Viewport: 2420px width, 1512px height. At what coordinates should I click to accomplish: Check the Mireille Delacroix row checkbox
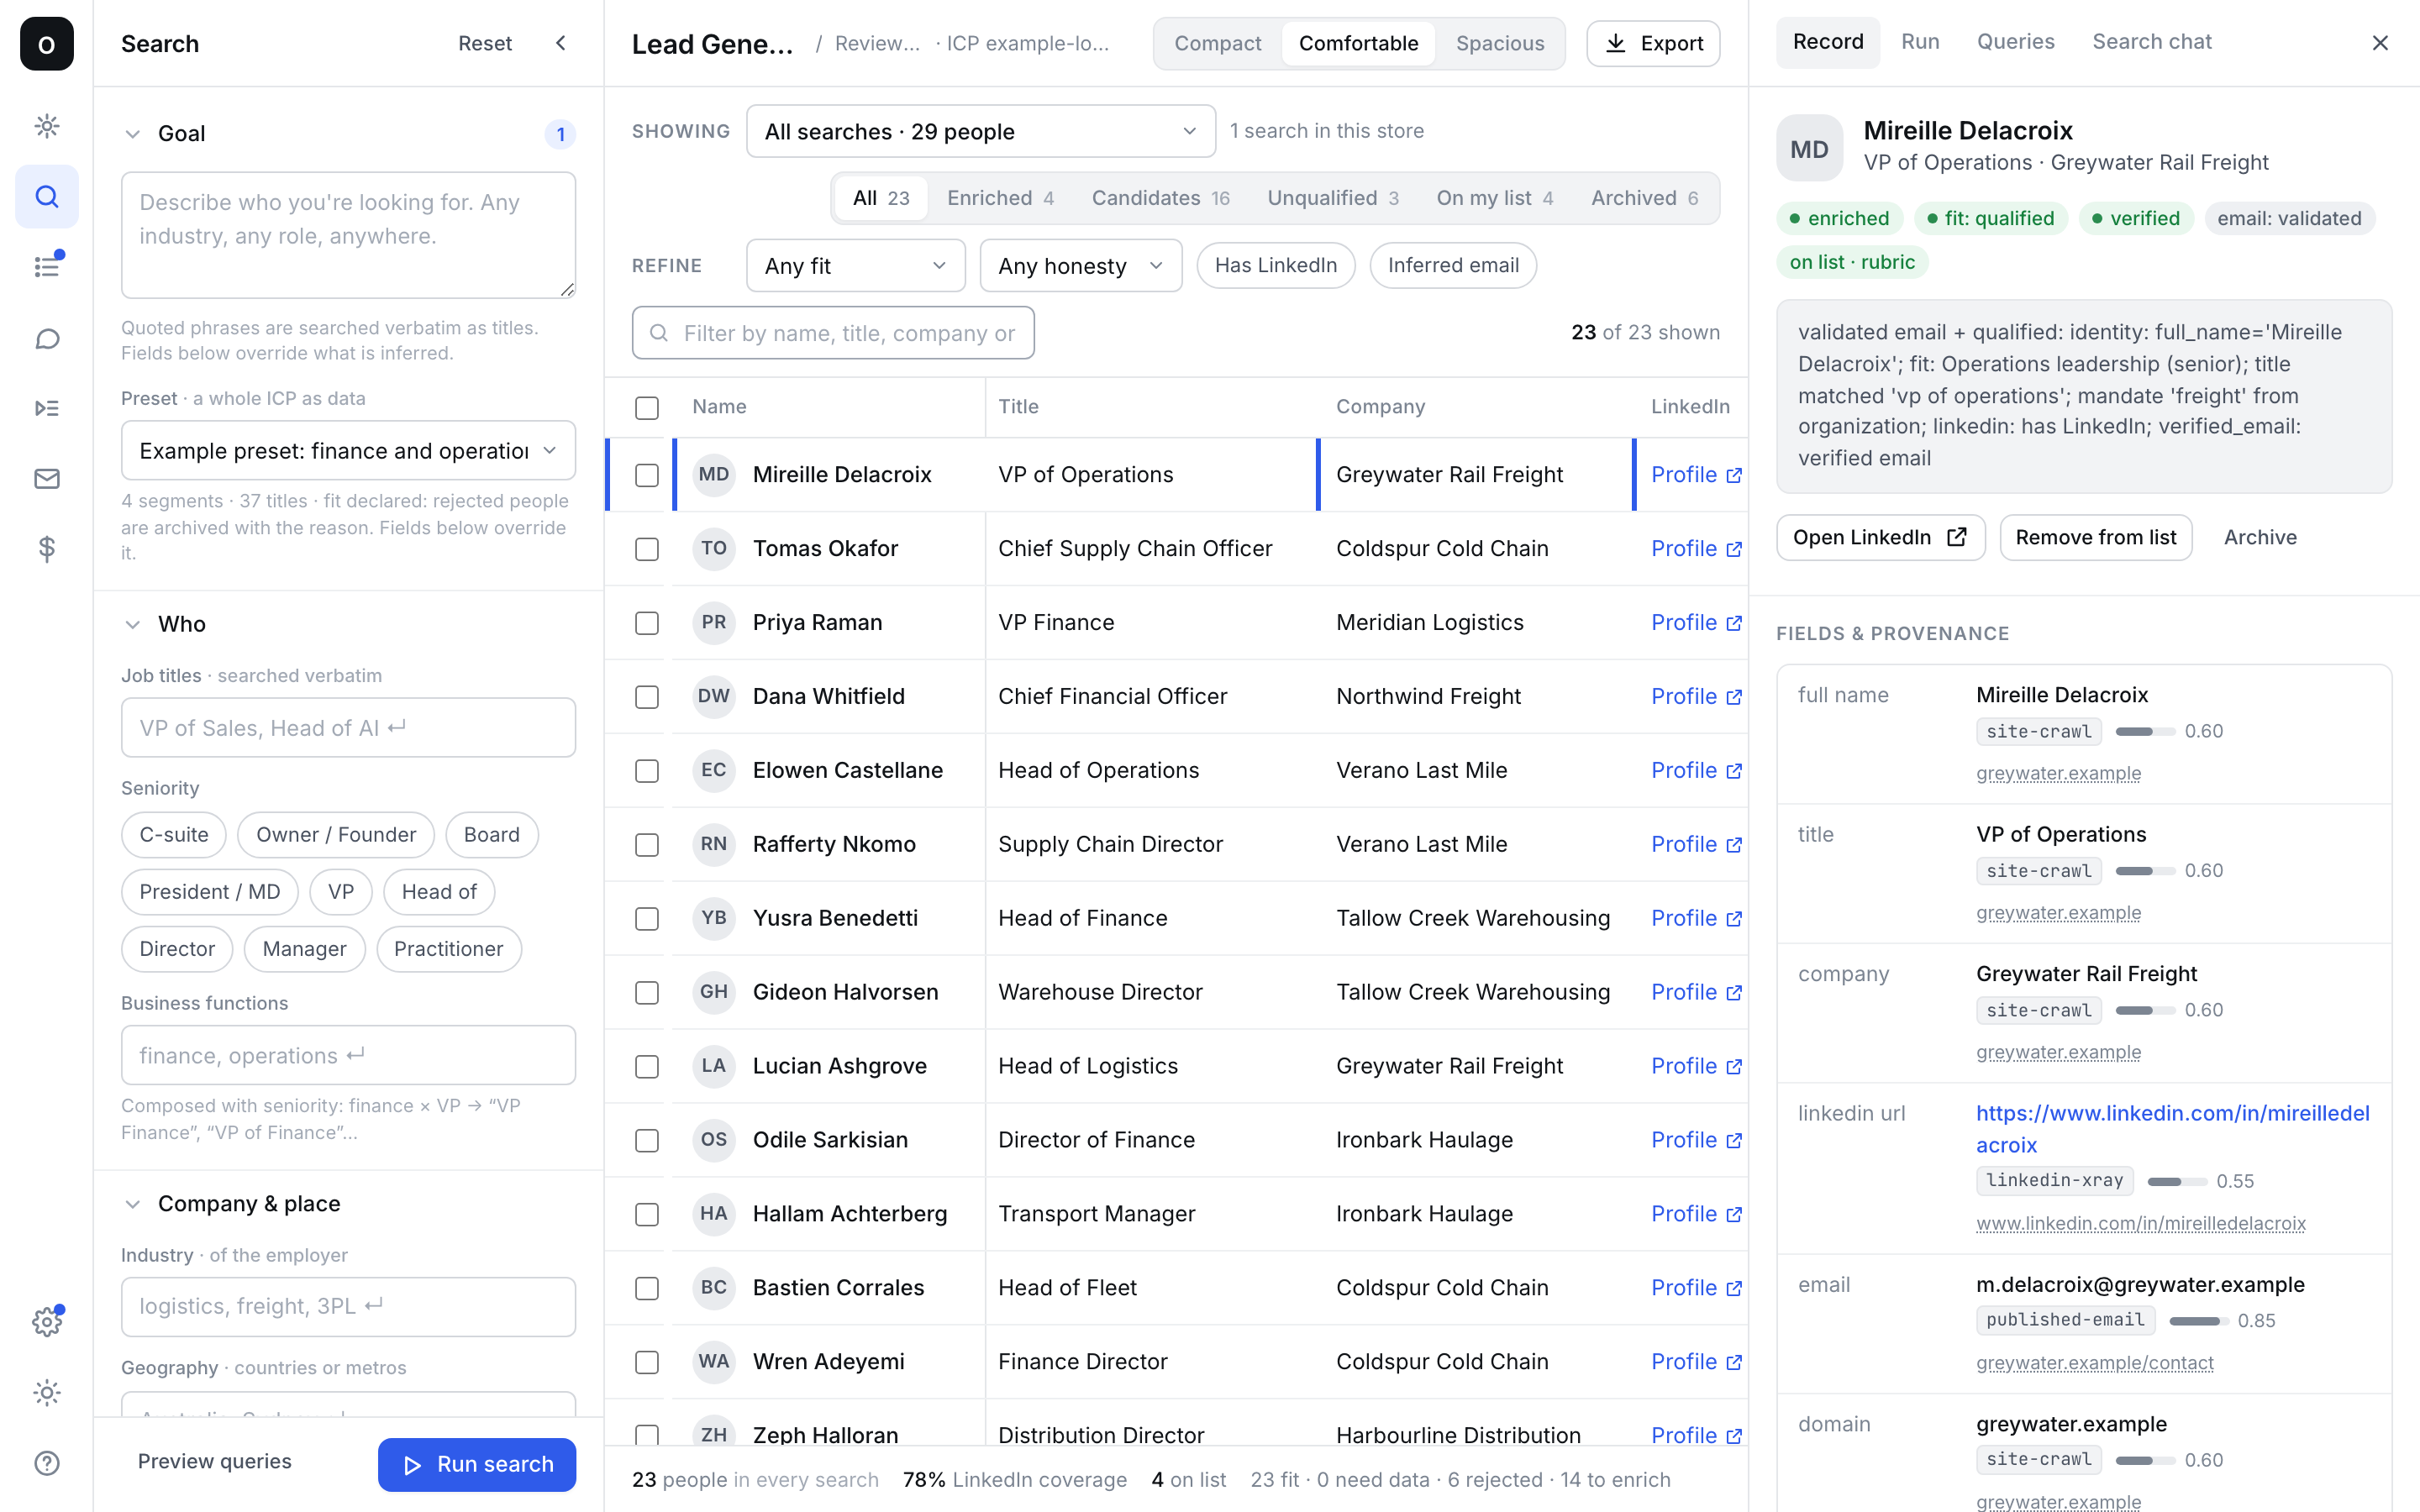pyautogui.click(x=647, y=475)
